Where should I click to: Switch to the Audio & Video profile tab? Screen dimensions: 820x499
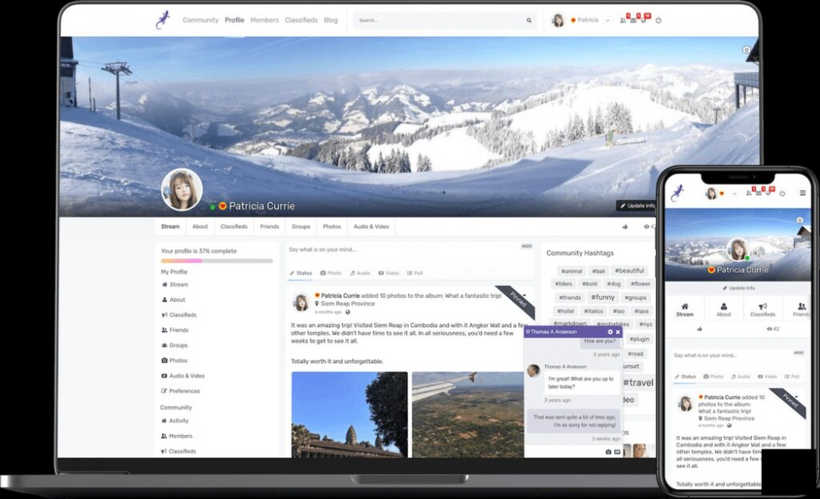pyautogui.click(x=371, y=227)
